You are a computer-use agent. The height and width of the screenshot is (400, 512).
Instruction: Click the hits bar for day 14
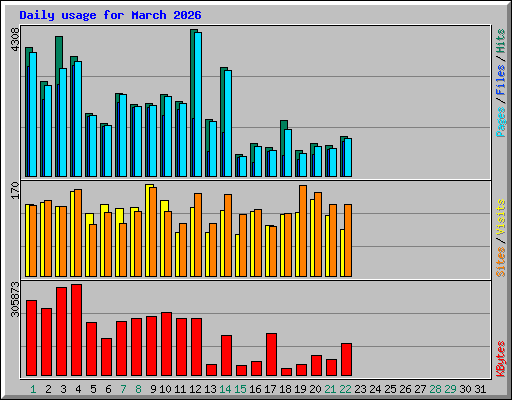222,100
